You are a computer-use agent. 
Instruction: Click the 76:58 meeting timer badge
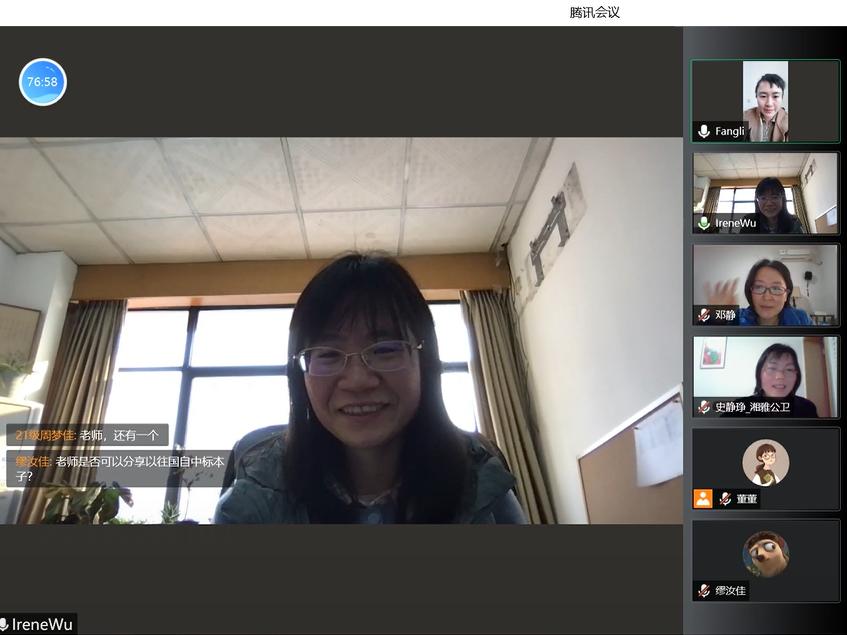coord(43,82)
